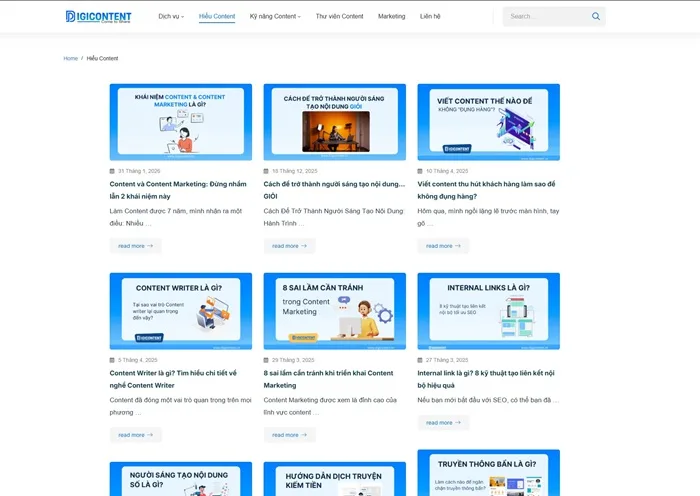Click the excerpt Nếu bạn mới bắt đầu với SEO
The height and width of the screenshot is (496, 700).
(x=488, y=400)
